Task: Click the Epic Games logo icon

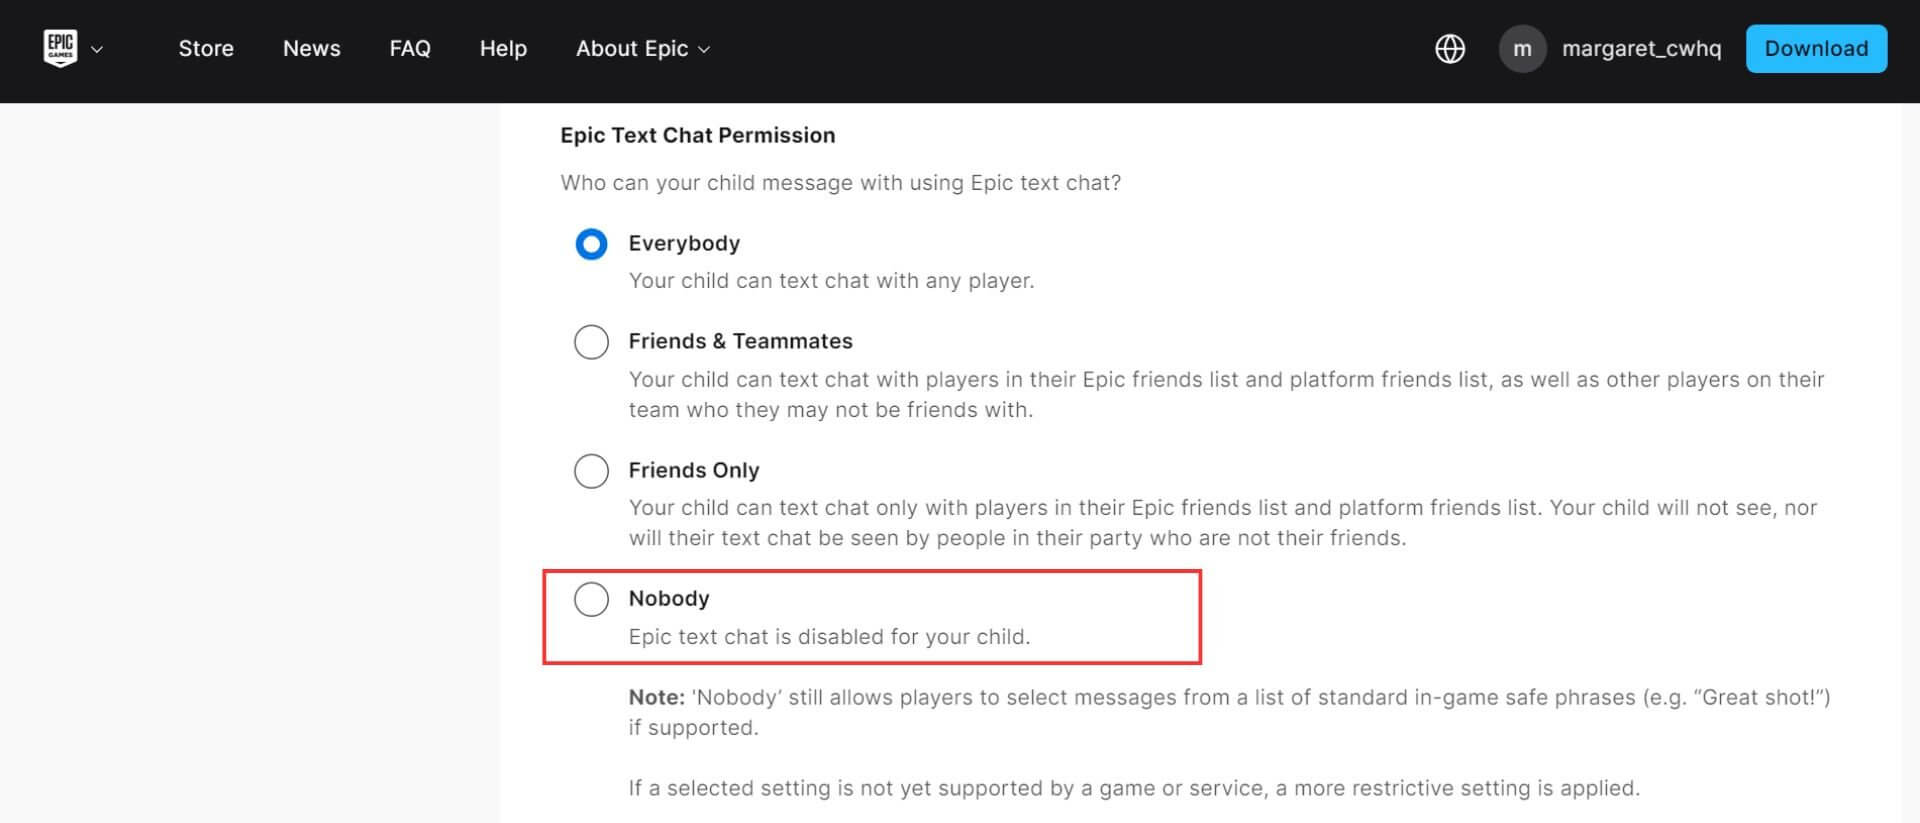Action: (60, 48)
